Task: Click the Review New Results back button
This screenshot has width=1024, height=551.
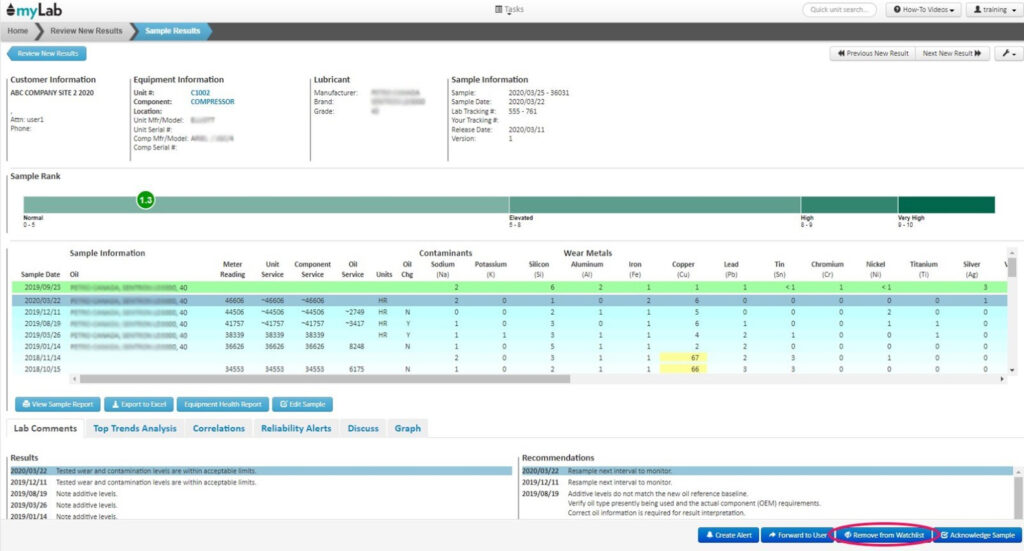Action: [47, 54]
